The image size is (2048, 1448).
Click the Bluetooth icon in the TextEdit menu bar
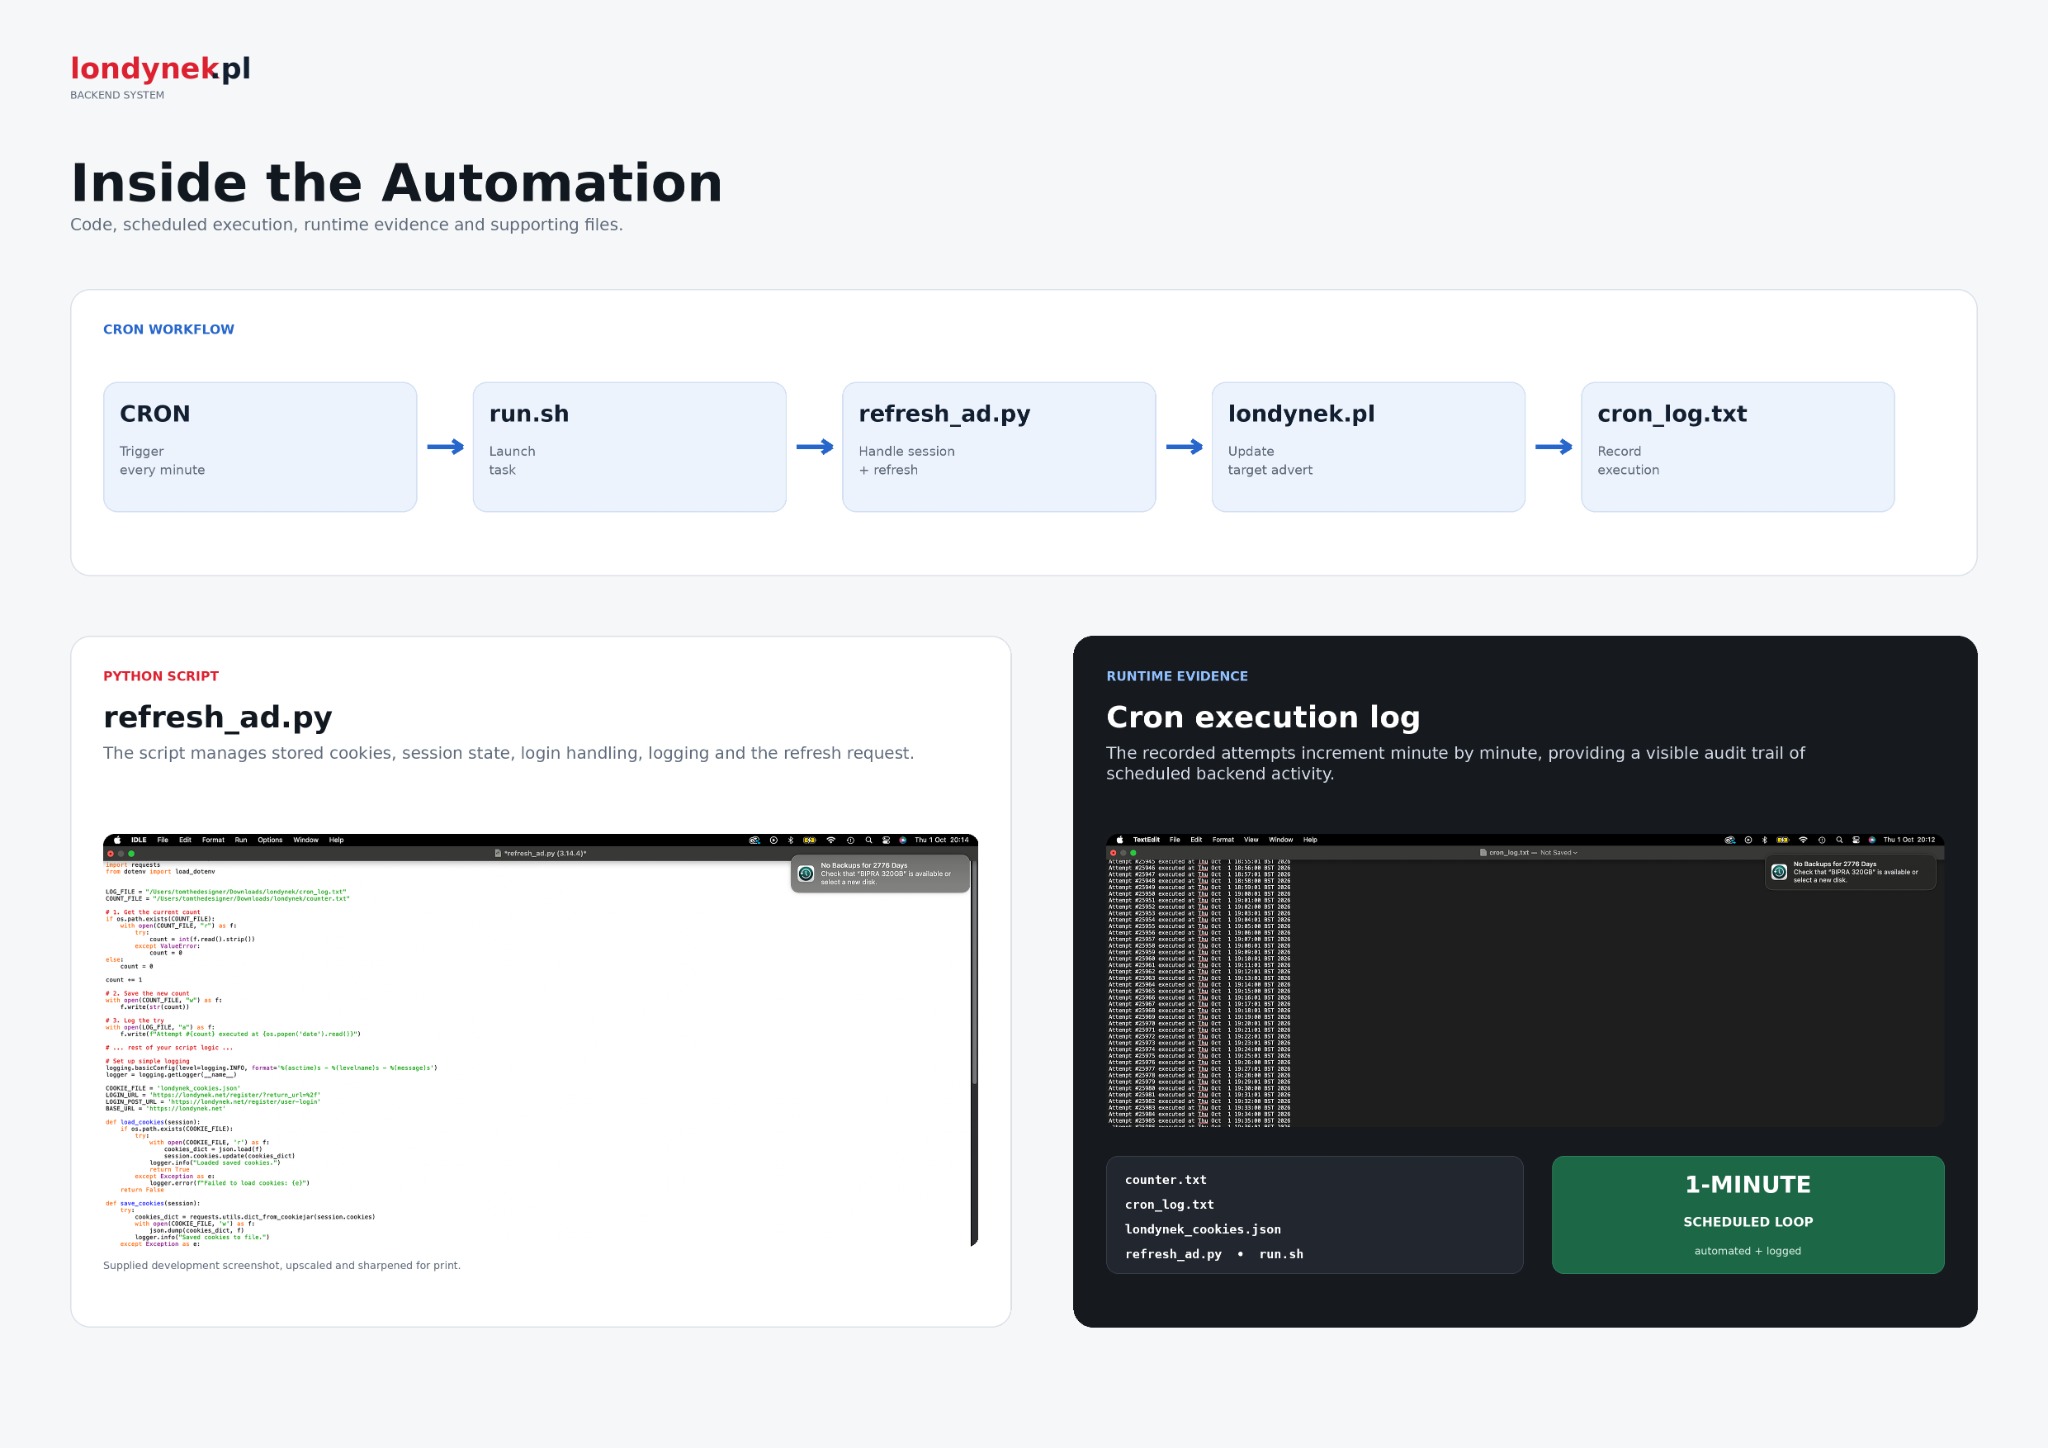pyautogui.click(x=1764, y=840)
